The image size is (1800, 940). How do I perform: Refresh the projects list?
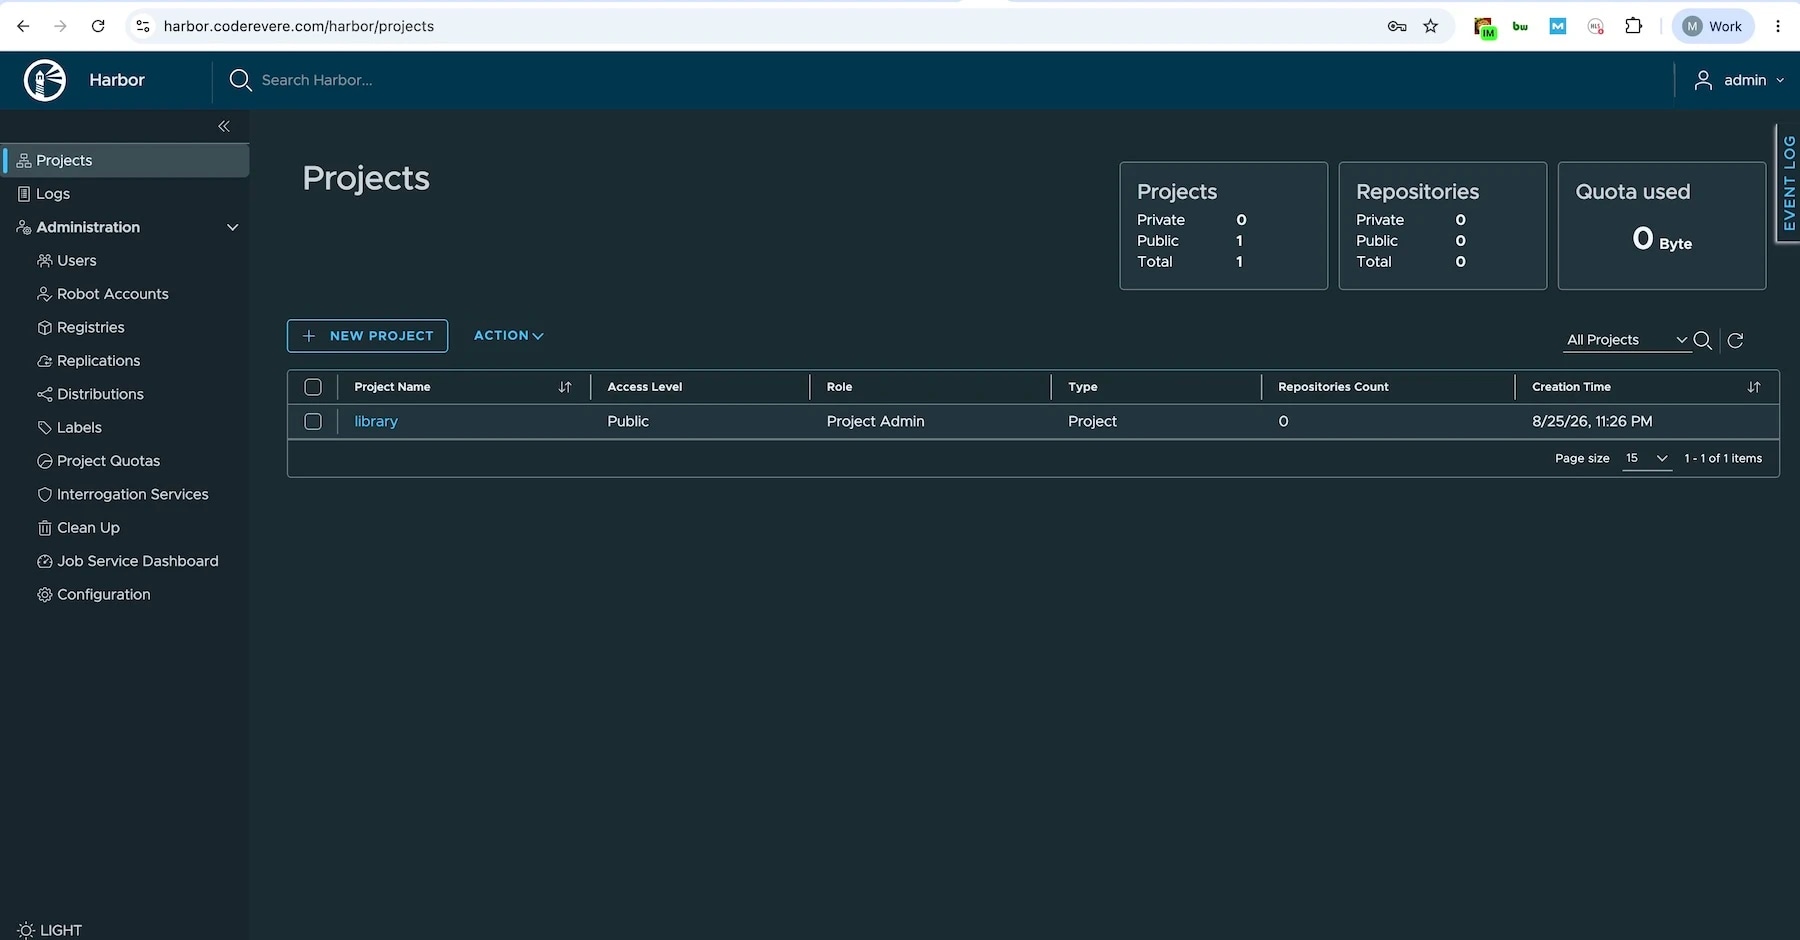1736,340
